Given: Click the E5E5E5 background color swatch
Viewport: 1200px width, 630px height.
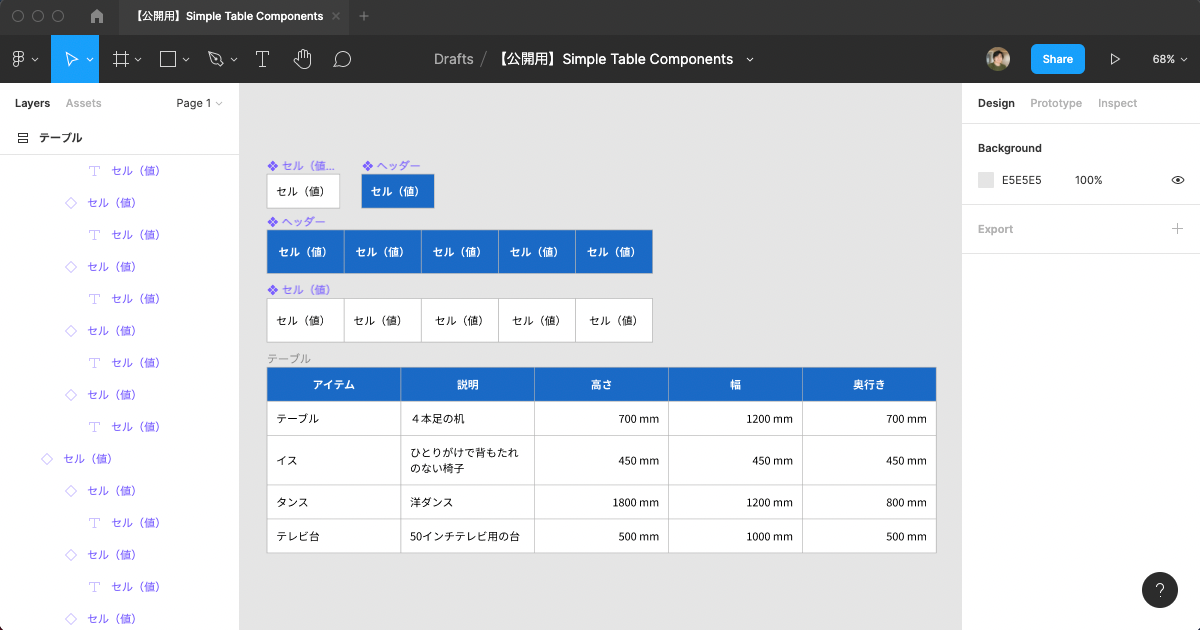Looking at the screenshot, I should 986,180.
